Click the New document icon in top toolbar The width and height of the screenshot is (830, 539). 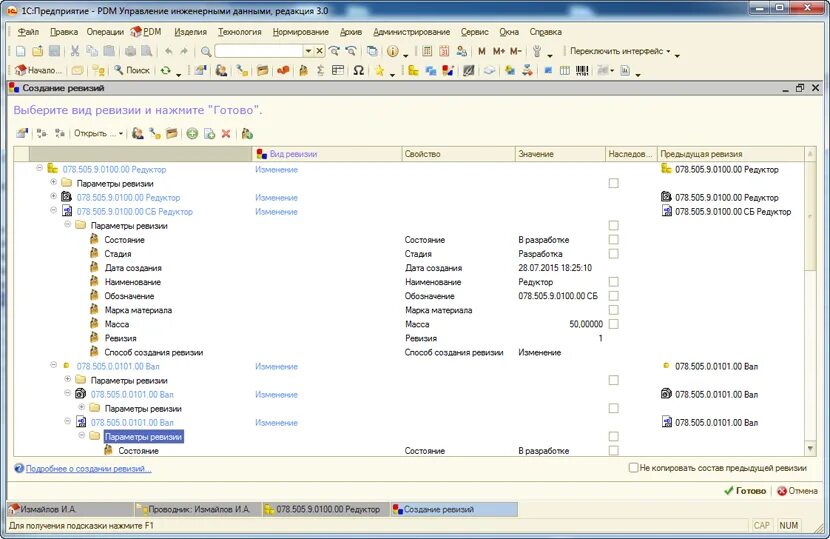pos(21,51)
